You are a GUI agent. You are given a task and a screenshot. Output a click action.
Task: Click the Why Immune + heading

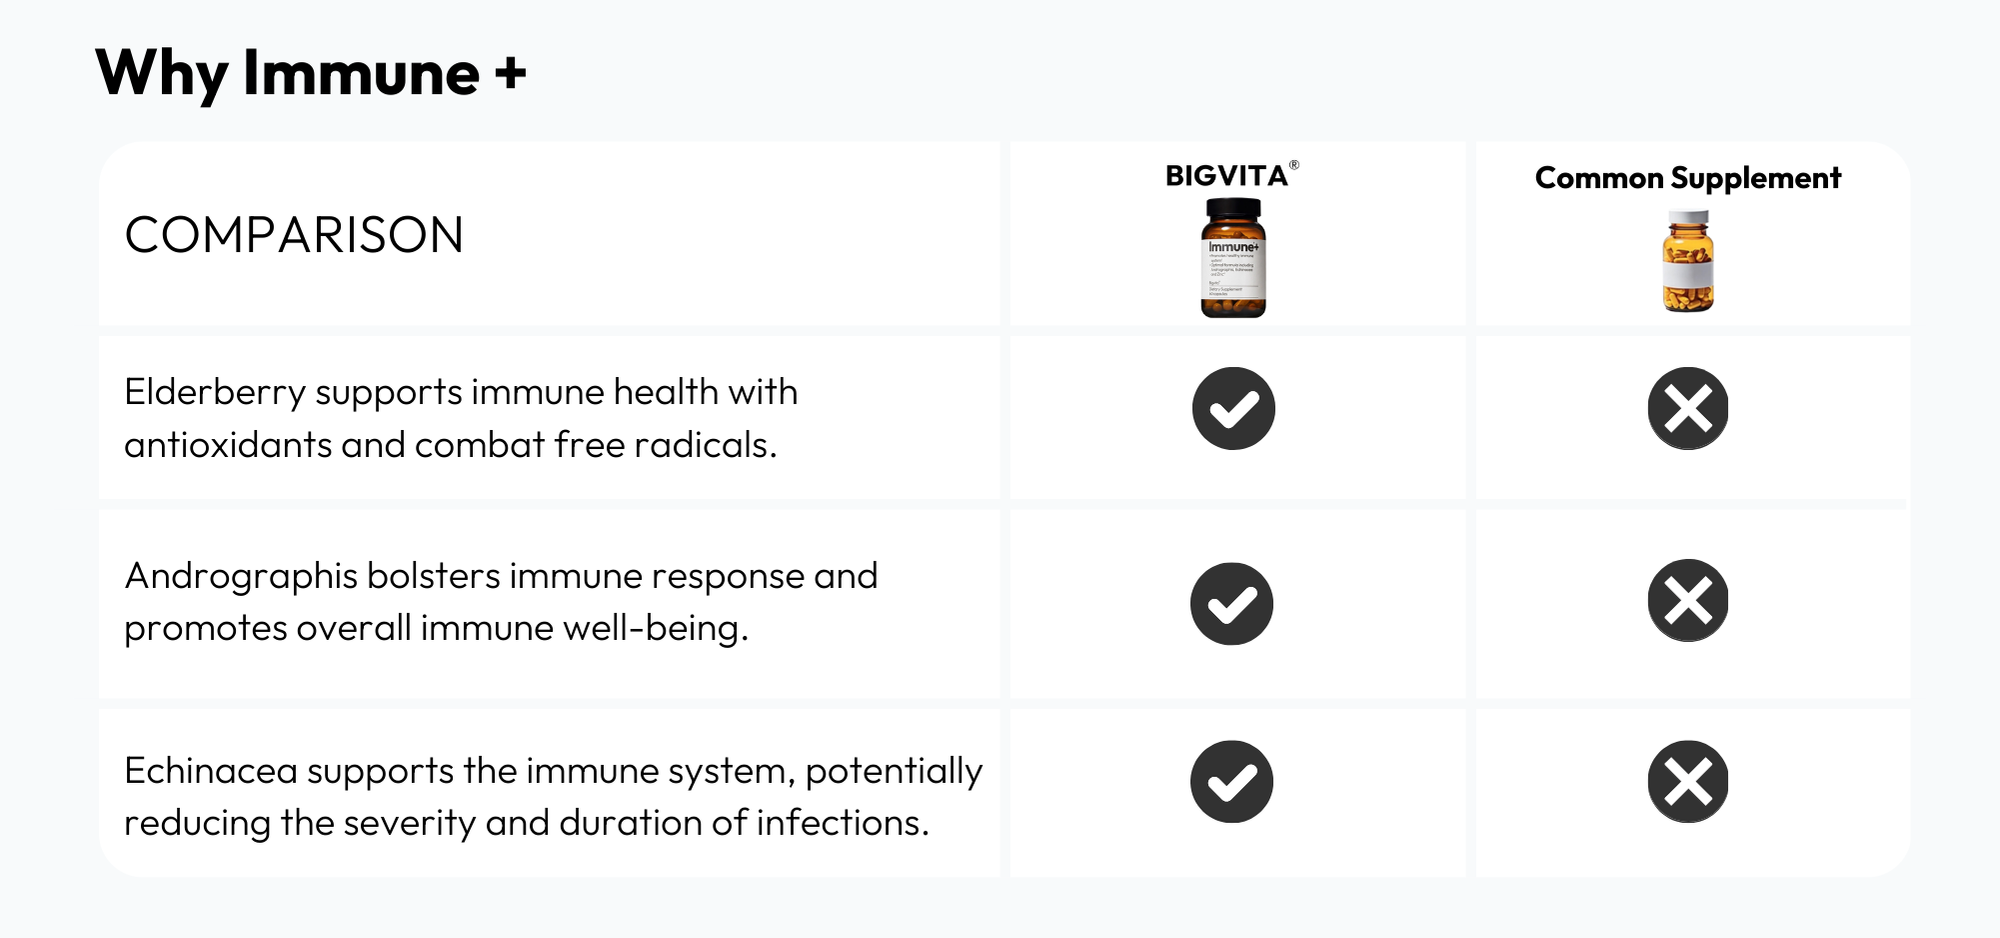310,74
